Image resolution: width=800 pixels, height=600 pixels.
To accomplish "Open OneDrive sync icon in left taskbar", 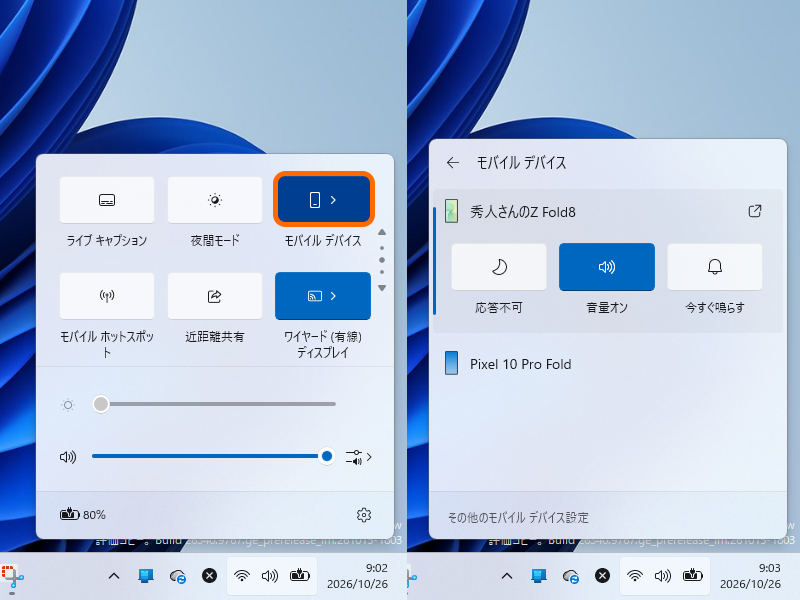I will pos(178,576).
